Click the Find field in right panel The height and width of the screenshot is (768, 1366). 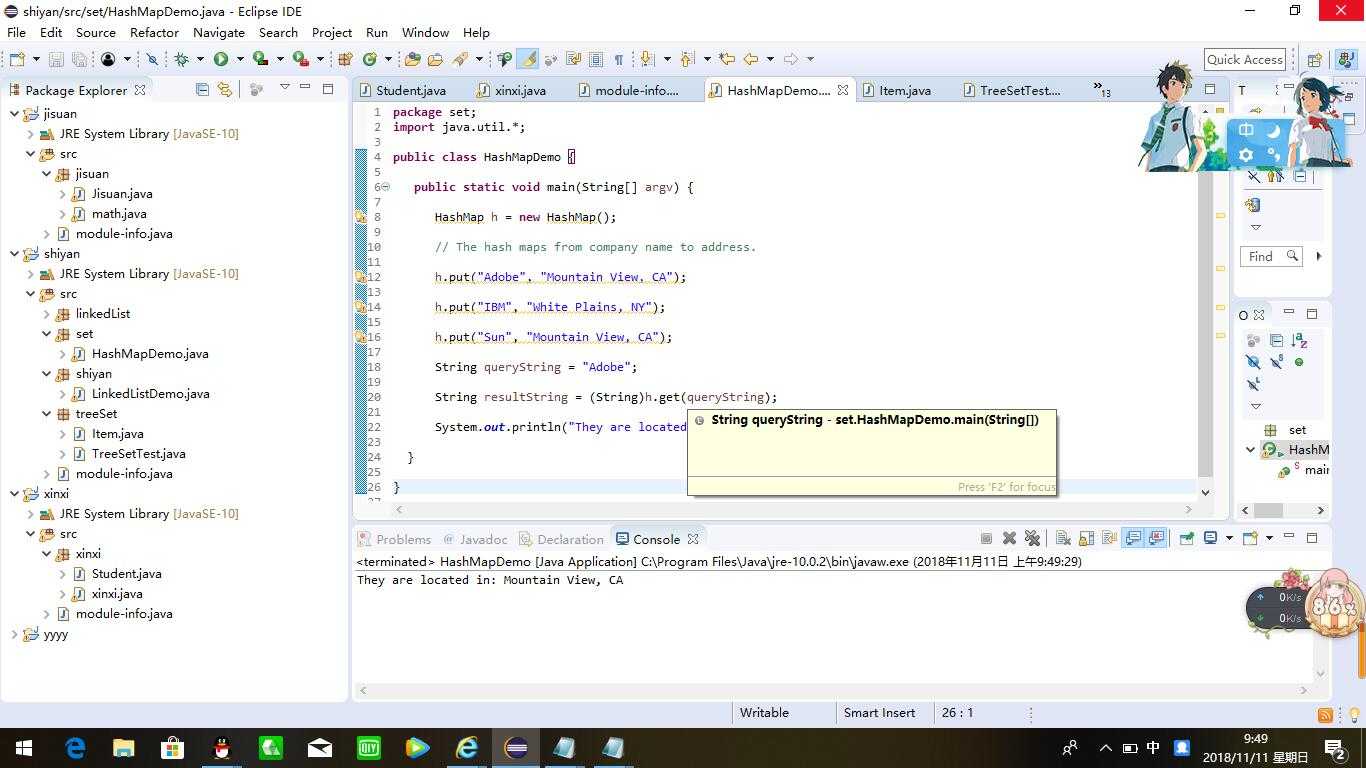pos(1271,256)
